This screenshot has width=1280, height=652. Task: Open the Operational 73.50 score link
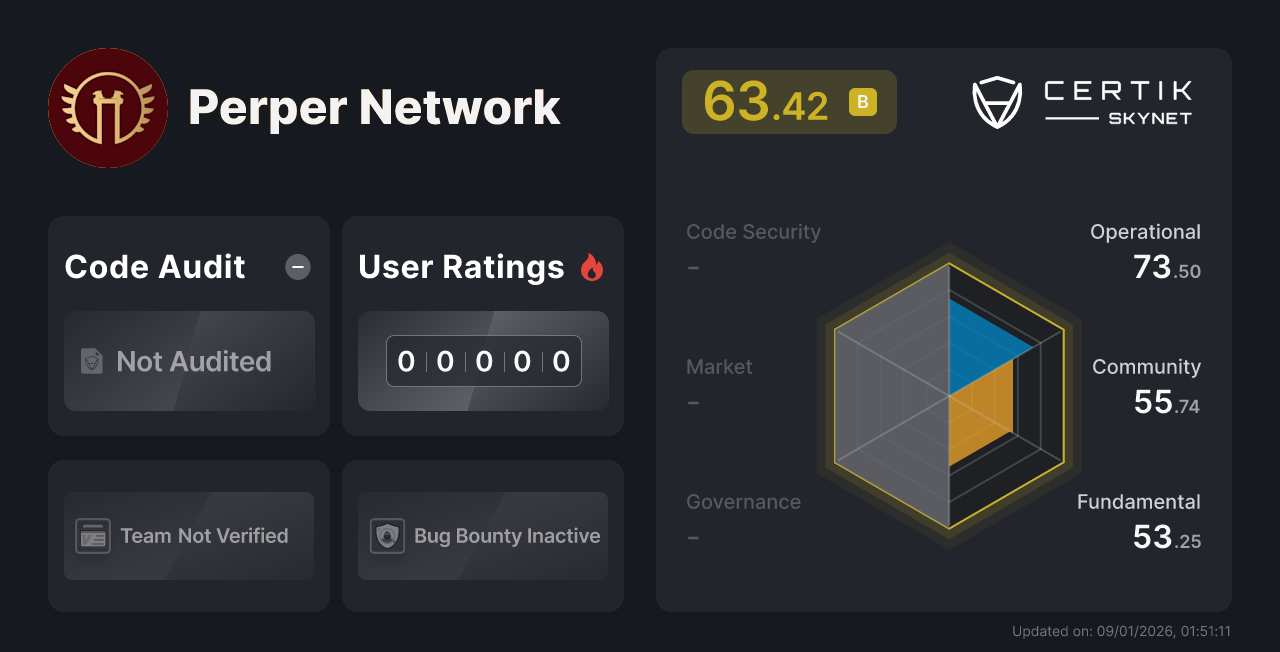[1145, 249]
